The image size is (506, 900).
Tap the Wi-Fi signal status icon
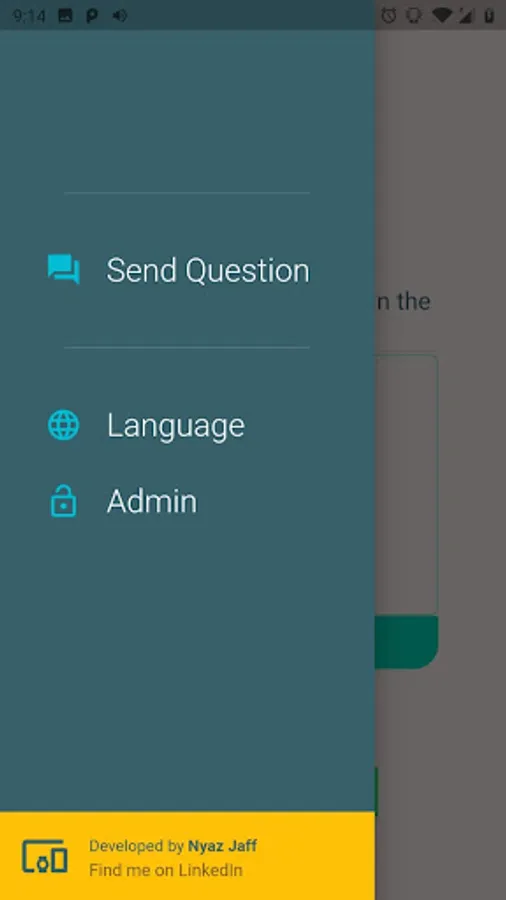441,15
